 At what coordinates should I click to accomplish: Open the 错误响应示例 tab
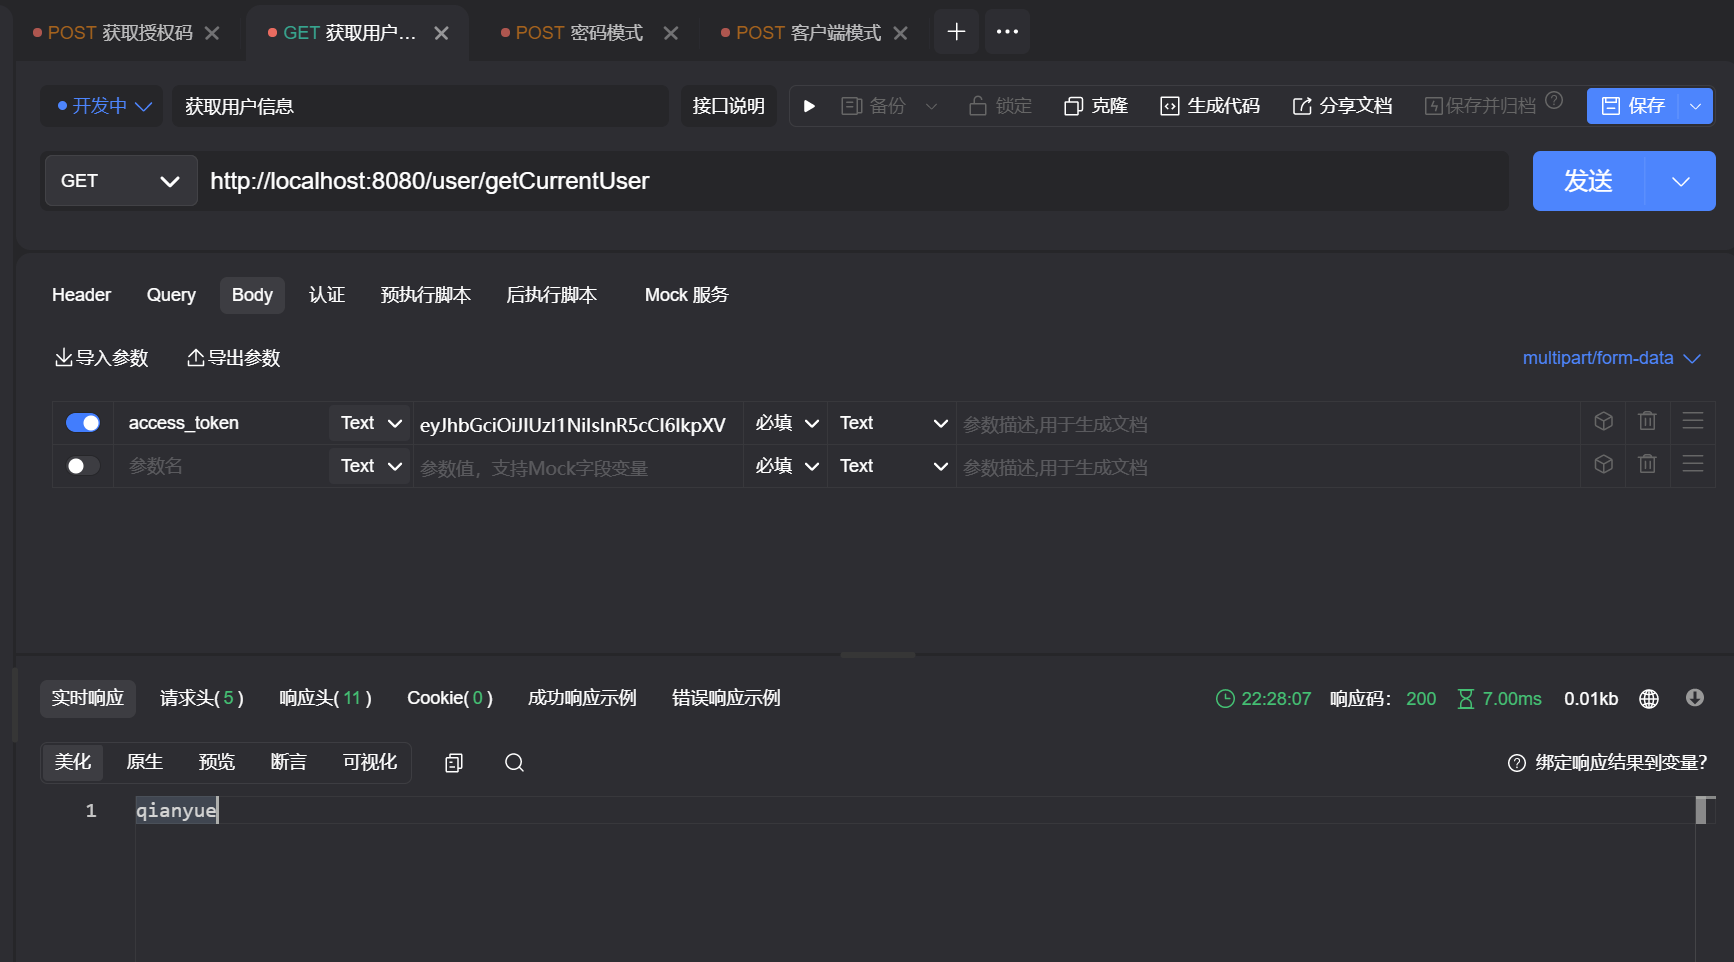pyautogui.click(x=726, y=698)
